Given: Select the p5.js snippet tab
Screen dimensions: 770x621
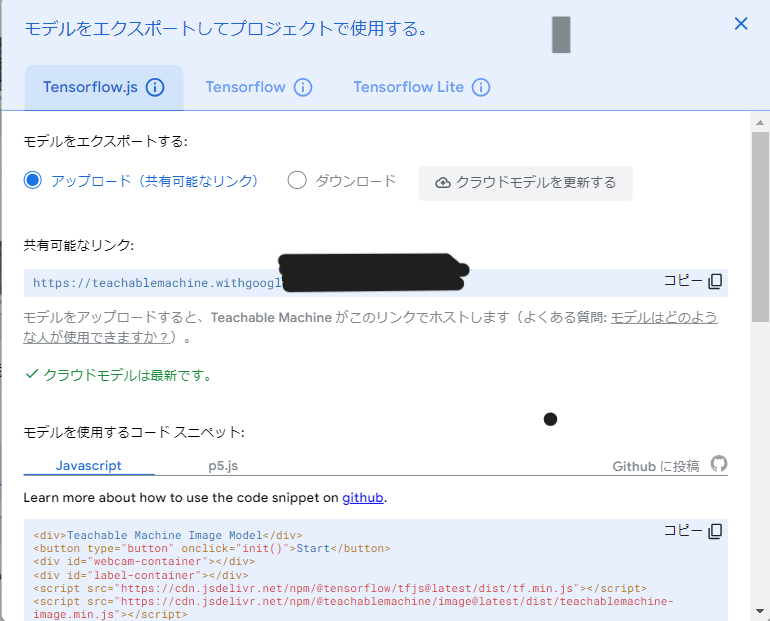Looking at the screenshot, I should coord(223,465).
